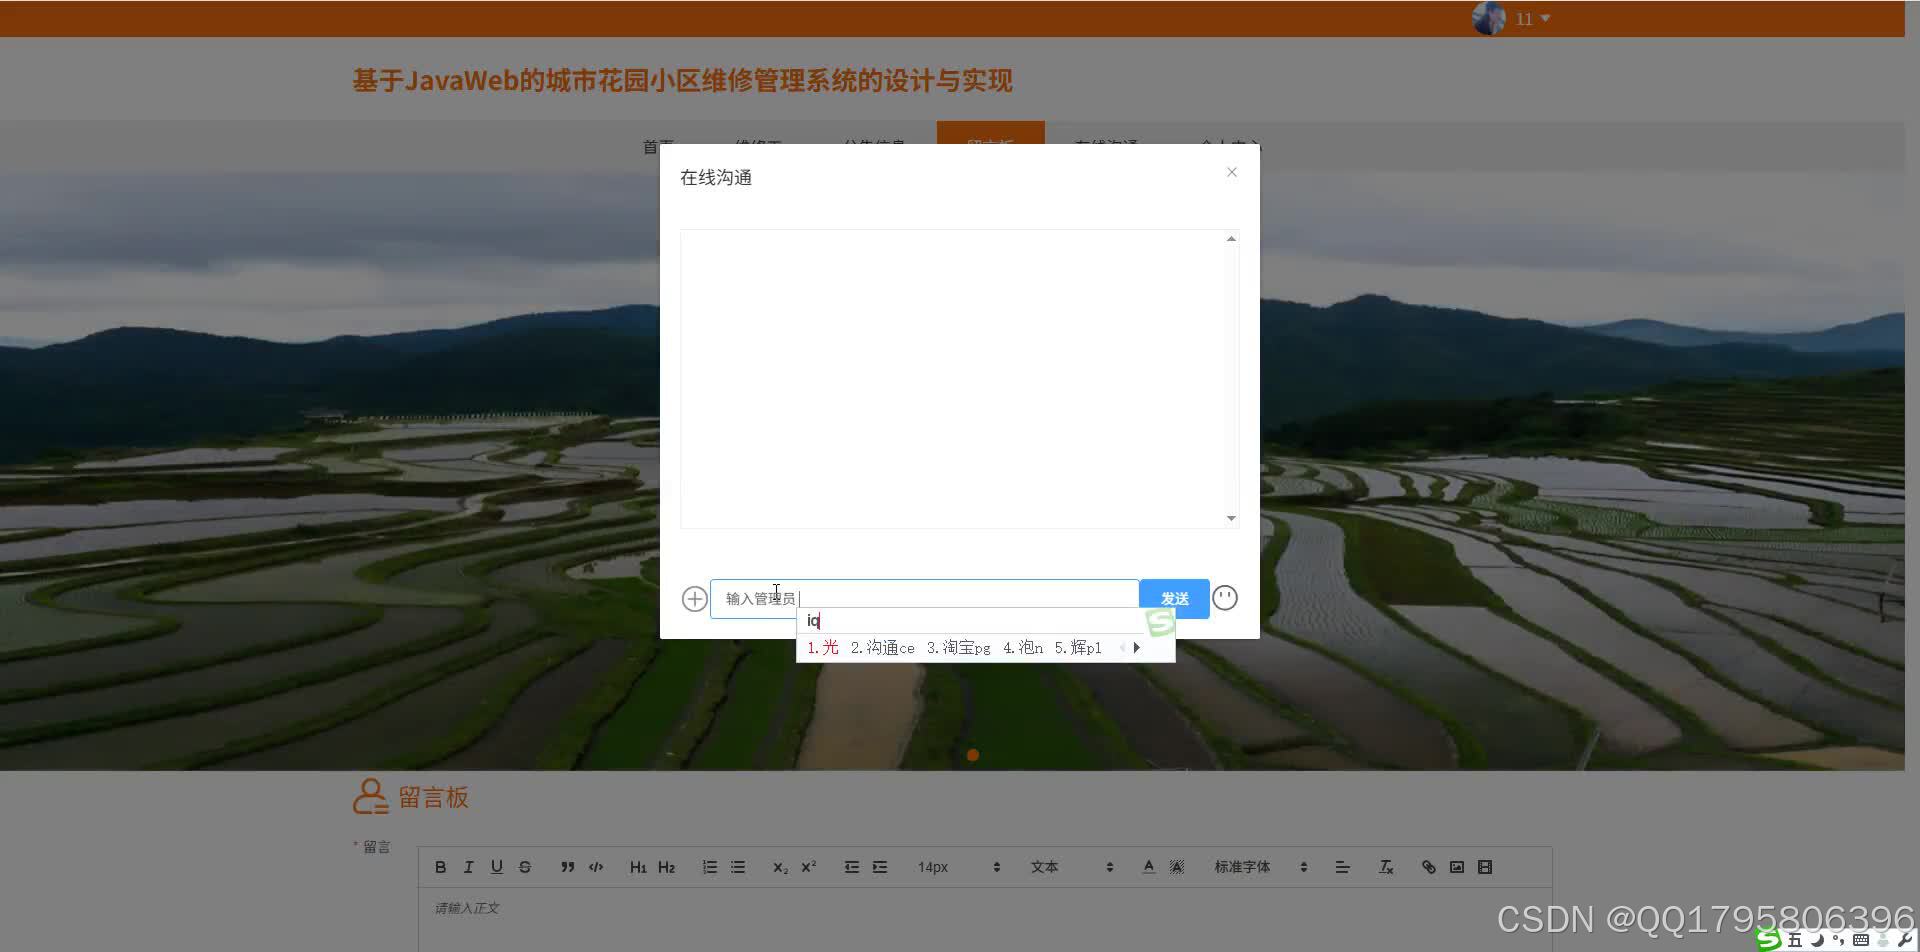Insert a hyperlink in the editor
The width and height of the screenshot is (1920, 952).
coord(1428,866)
